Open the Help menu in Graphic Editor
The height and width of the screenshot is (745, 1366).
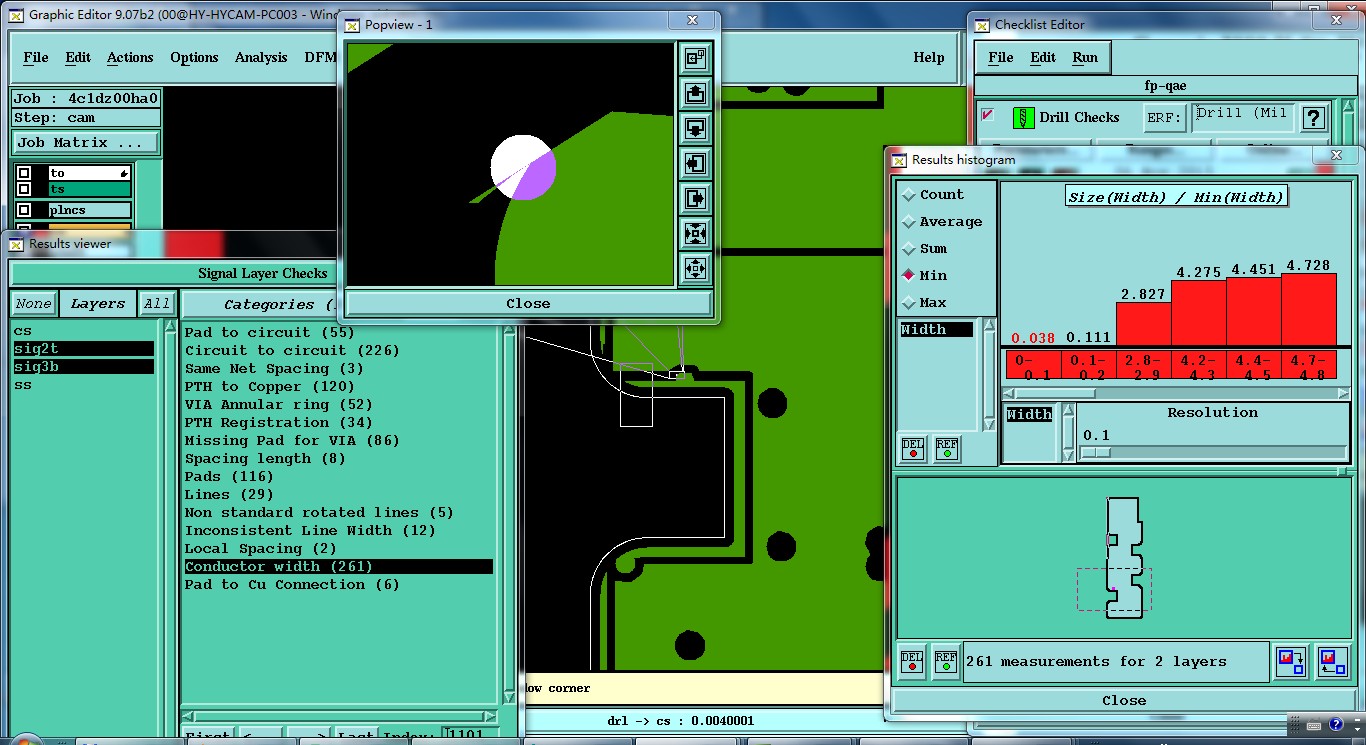coord(929,57)
